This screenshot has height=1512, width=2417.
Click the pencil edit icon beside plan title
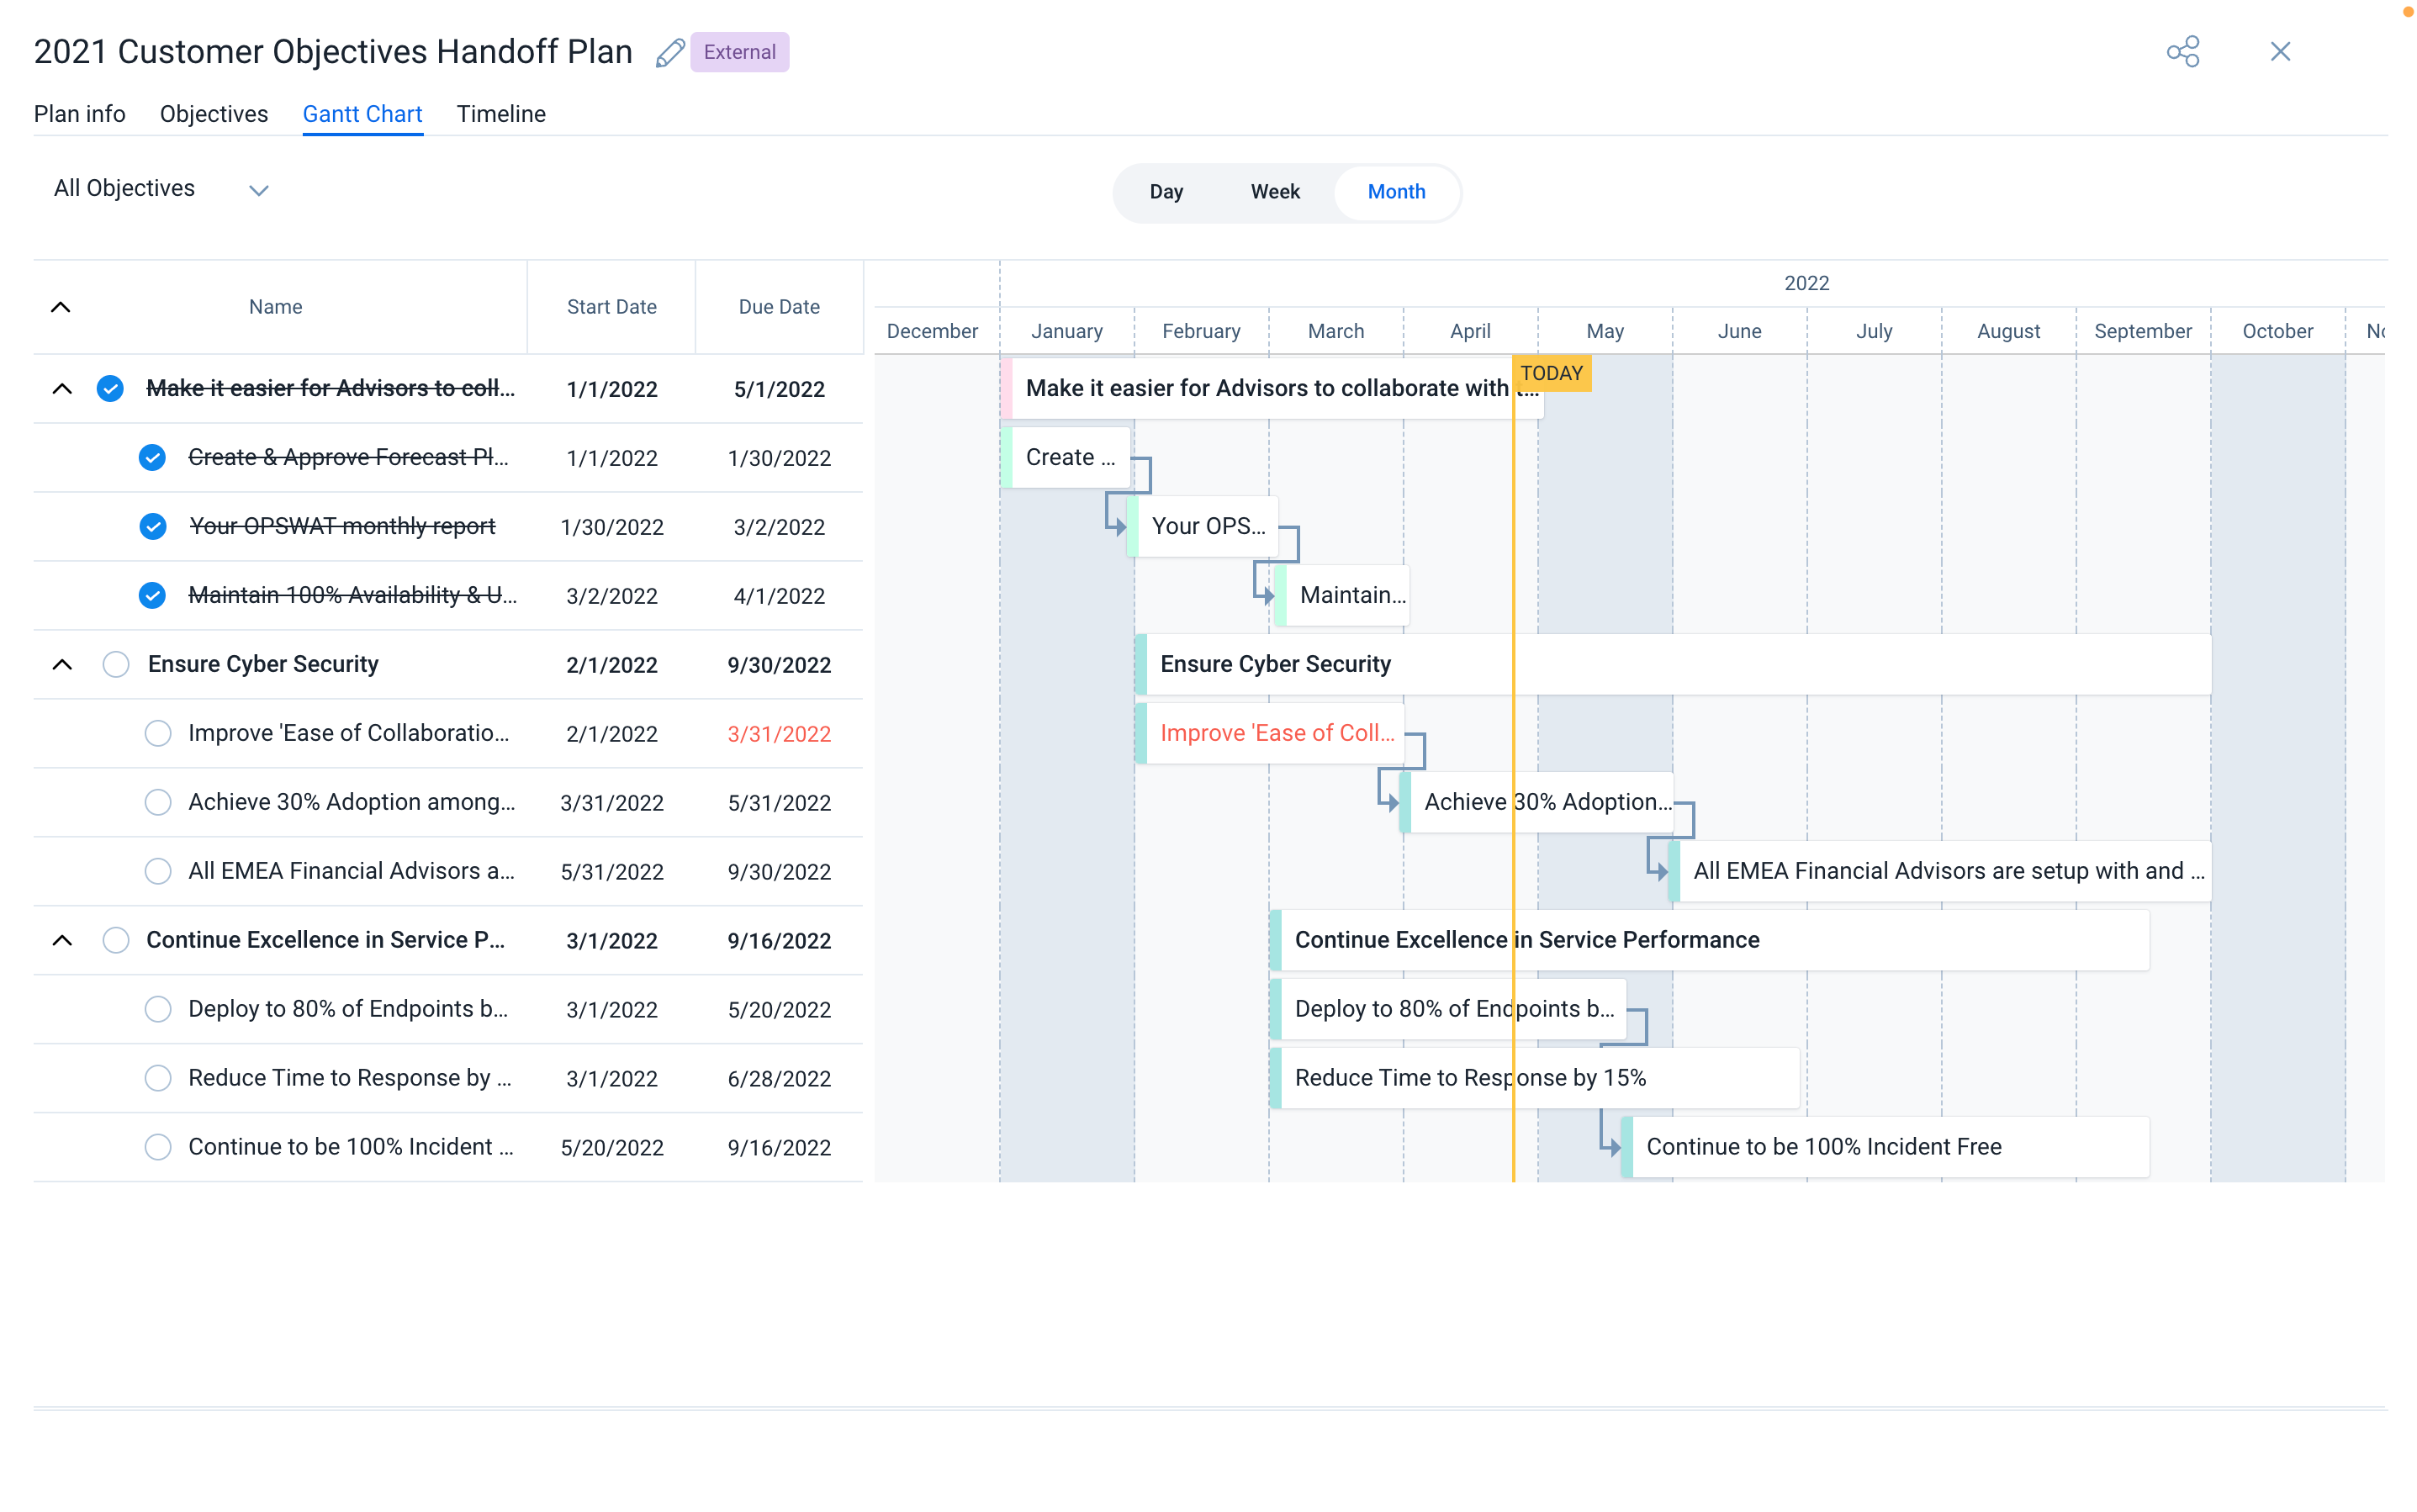pyautogui.click(x=669, y=52)
